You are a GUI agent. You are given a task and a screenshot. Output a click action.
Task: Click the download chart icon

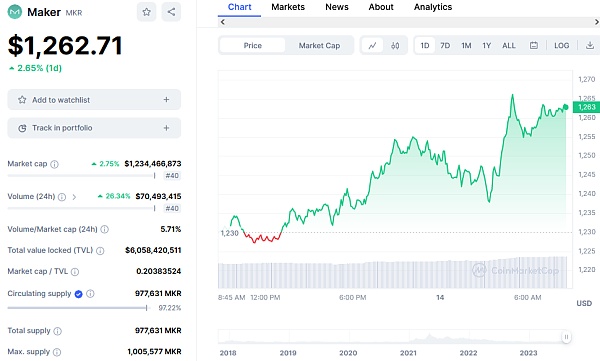590,46
